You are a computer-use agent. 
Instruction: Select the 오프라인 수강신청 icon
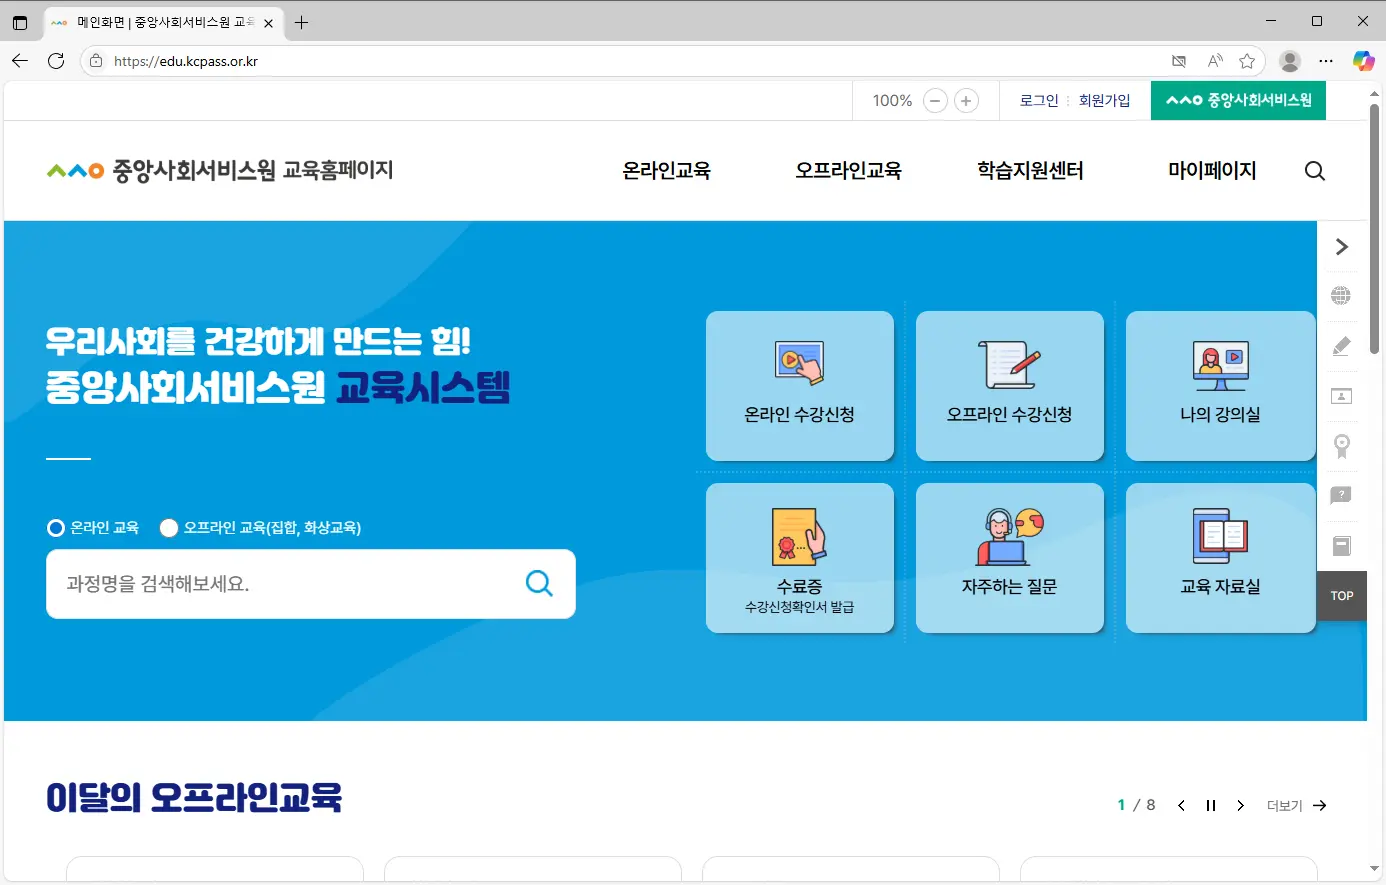[1009, 386]
